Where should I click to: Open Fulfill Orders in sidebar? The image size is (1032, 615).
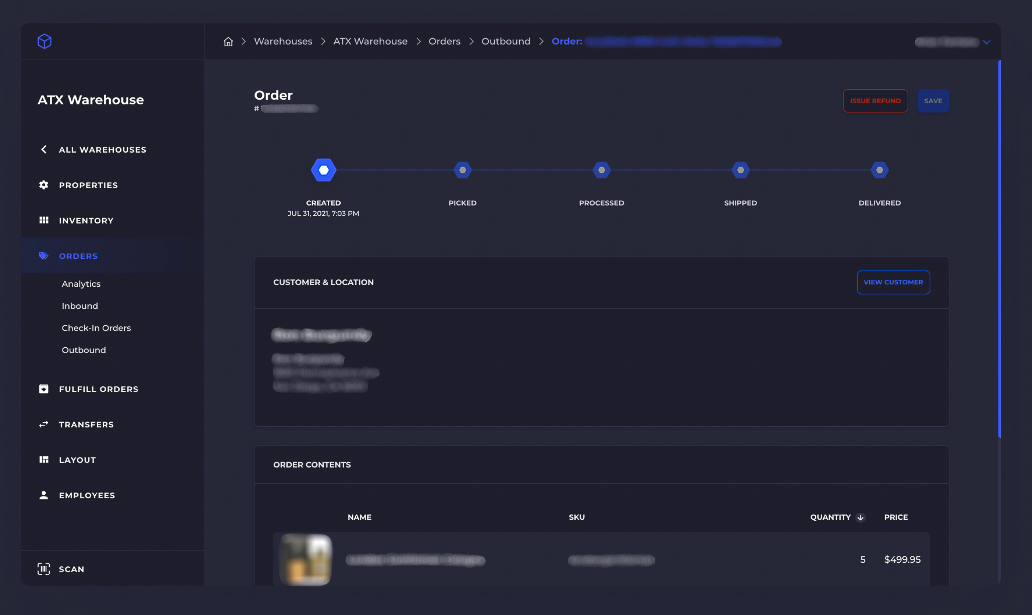(x=99, y=389)
